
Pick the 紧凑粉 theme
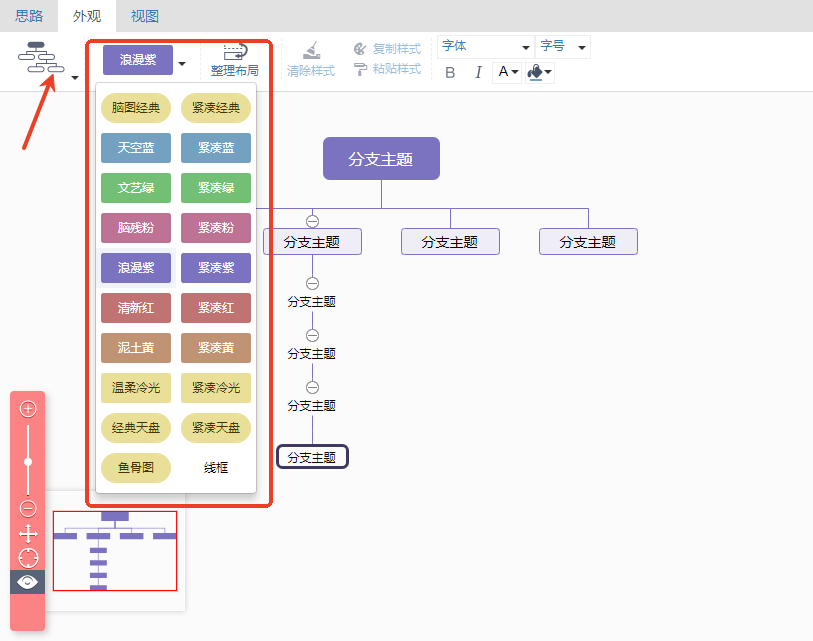(x=216, y=228)
